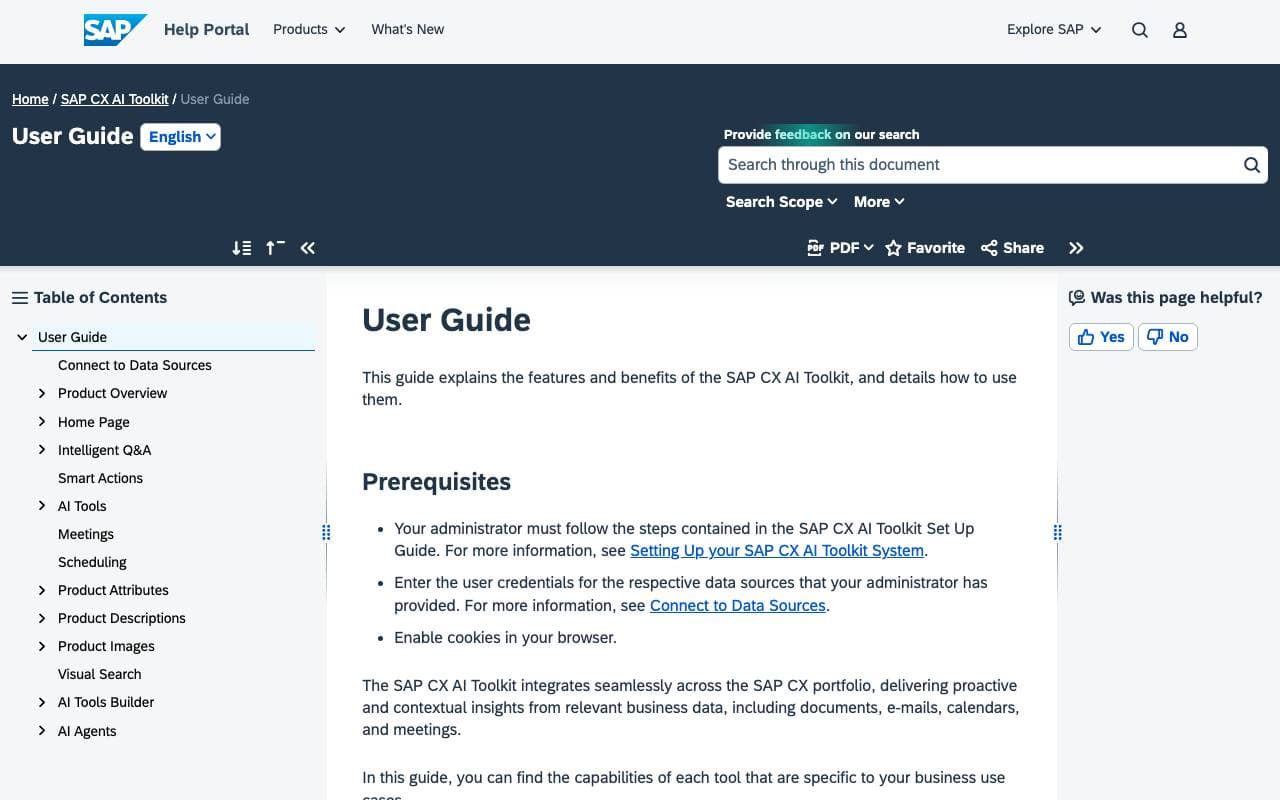Viewport: 1280px width, 800px height.
Task: Select Product Descriptions in contents
Action: pyautogui.click(x=122, y=618)
